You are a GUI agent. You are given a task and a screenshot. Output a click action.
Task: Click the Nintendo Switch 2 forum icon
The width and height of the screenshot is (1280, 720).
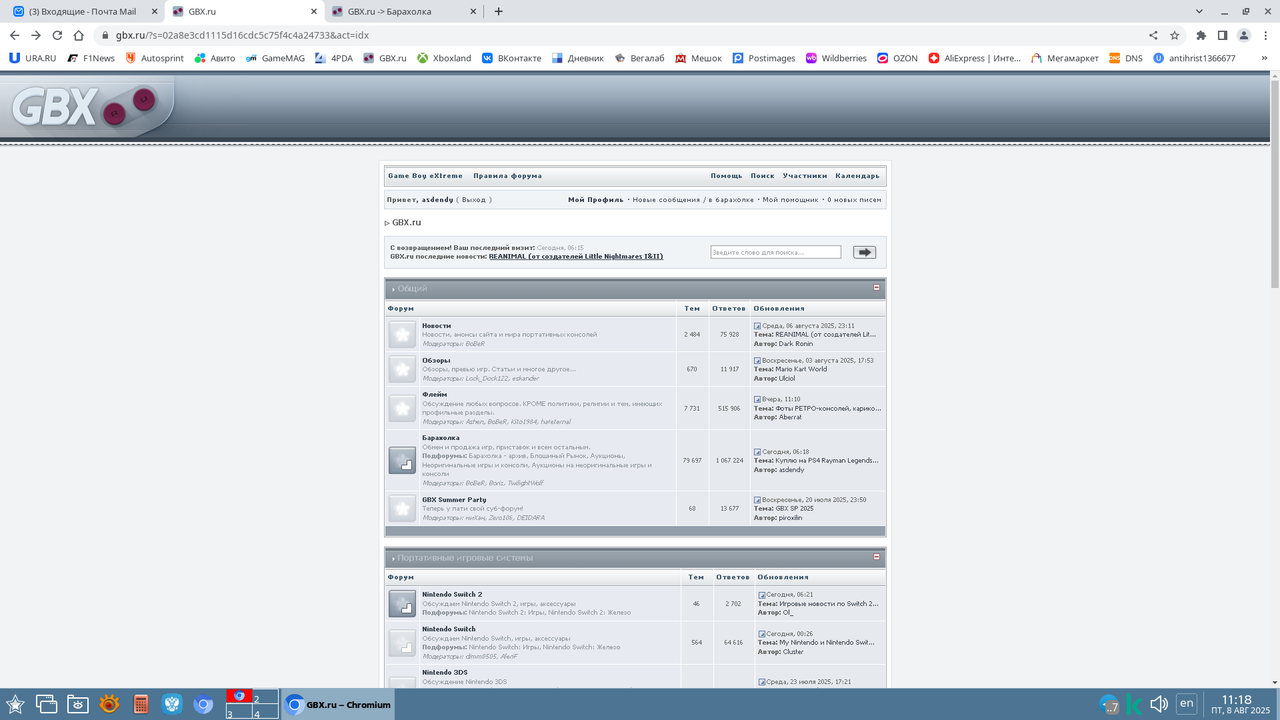(402, 603)
